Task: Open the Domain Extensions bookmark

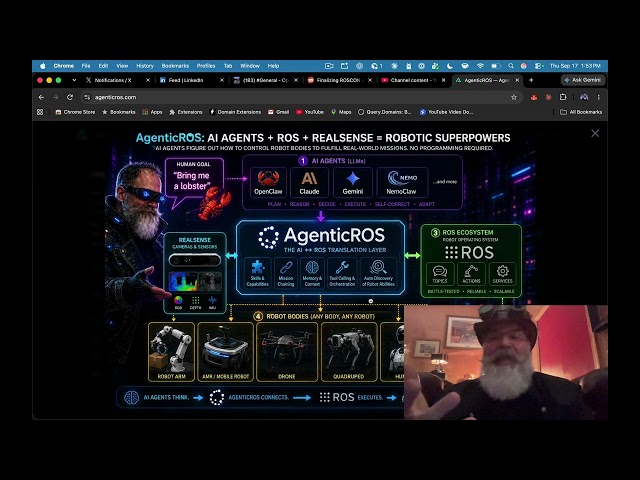Action: pos(235,112)
